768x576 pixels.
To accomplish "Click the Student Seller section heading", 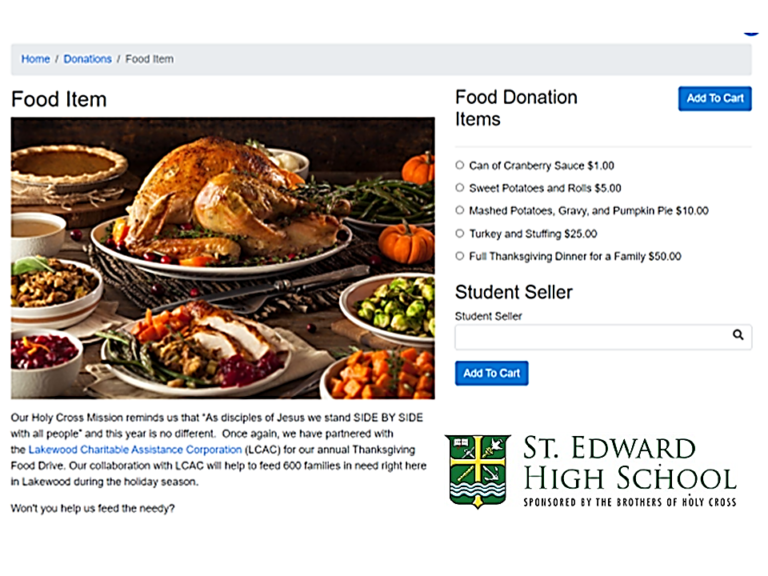I will [x=514, y=292].
